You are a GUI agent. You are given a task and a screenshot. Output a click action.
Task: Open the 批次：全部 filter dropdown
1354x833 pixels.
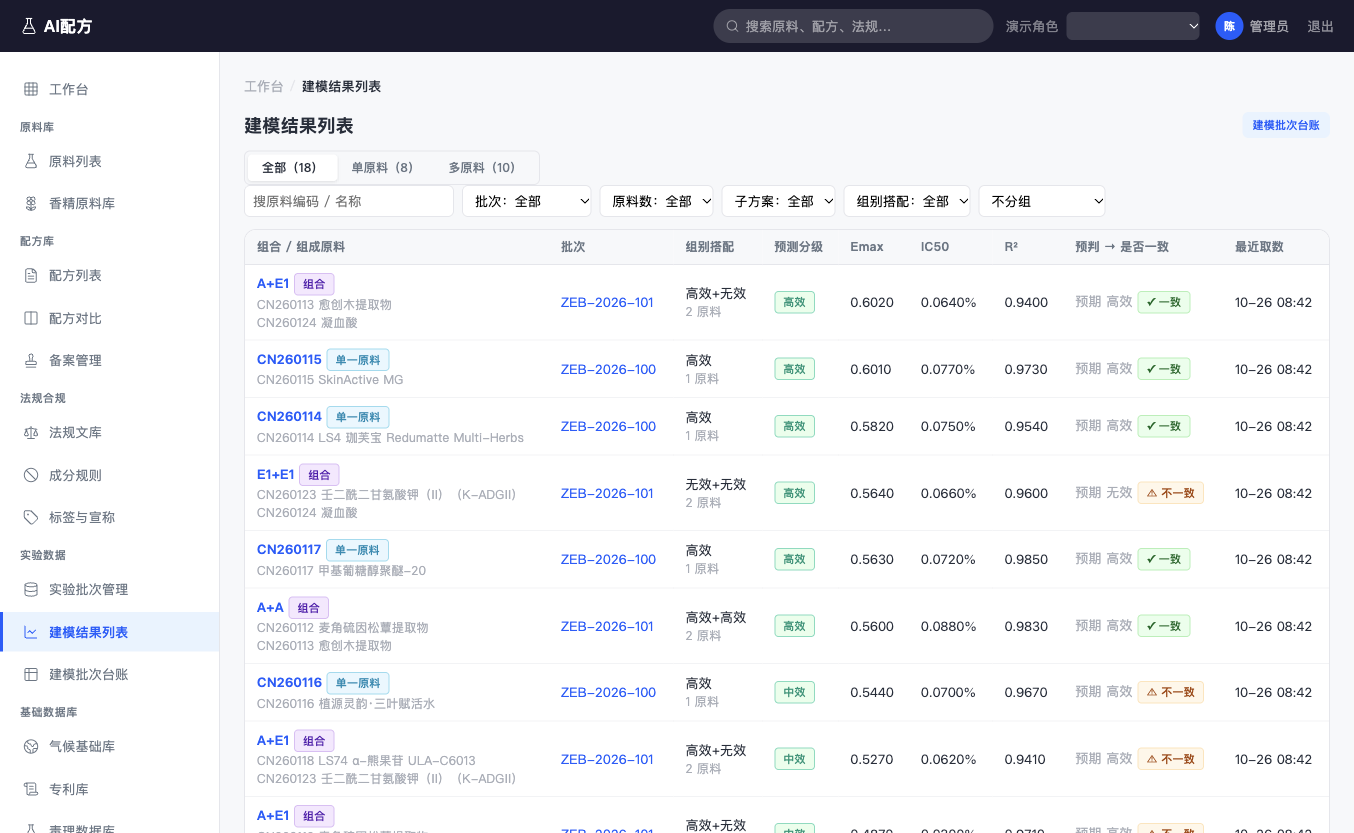527,201
